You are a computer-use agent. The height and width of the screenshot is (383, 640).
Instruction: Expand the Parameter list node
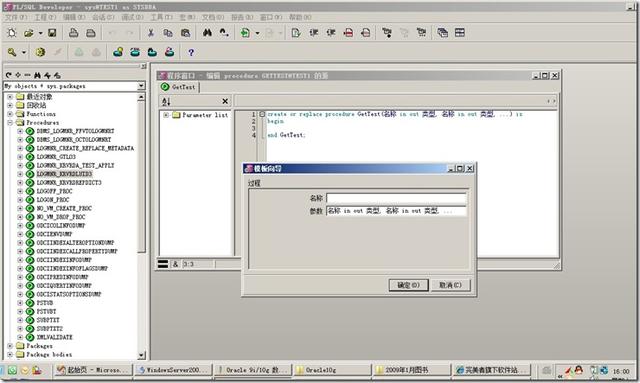(x=166, y=115)
